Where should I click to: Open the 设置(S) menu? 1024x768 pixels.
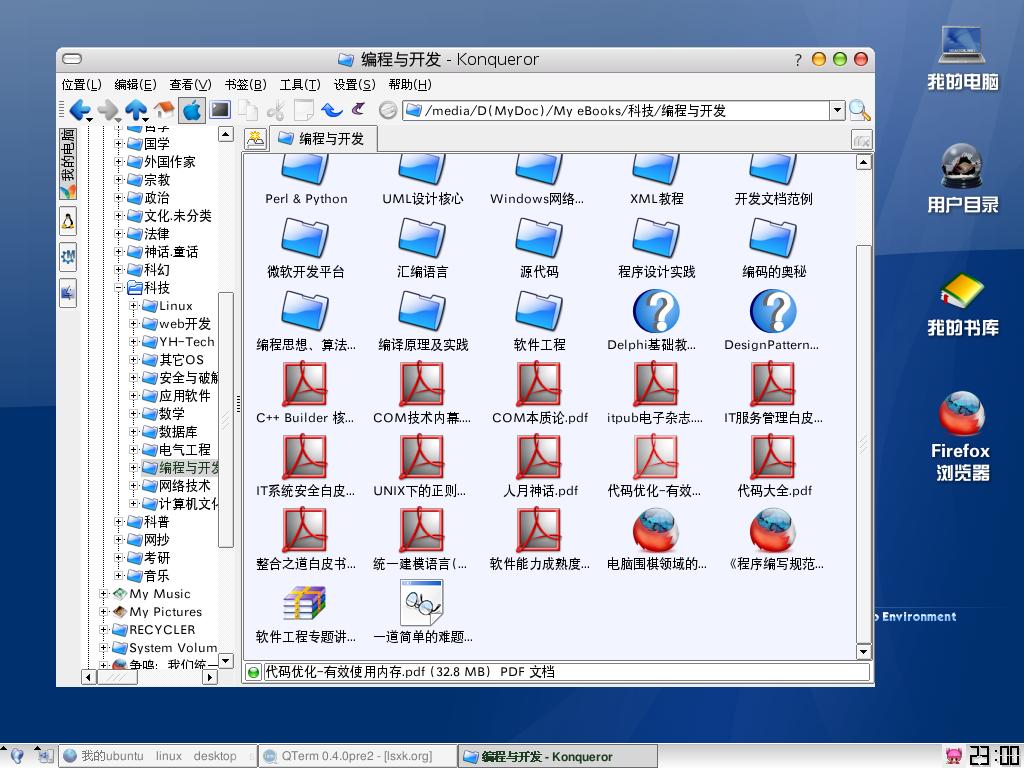pyautogui.click(x=355, y=84)
